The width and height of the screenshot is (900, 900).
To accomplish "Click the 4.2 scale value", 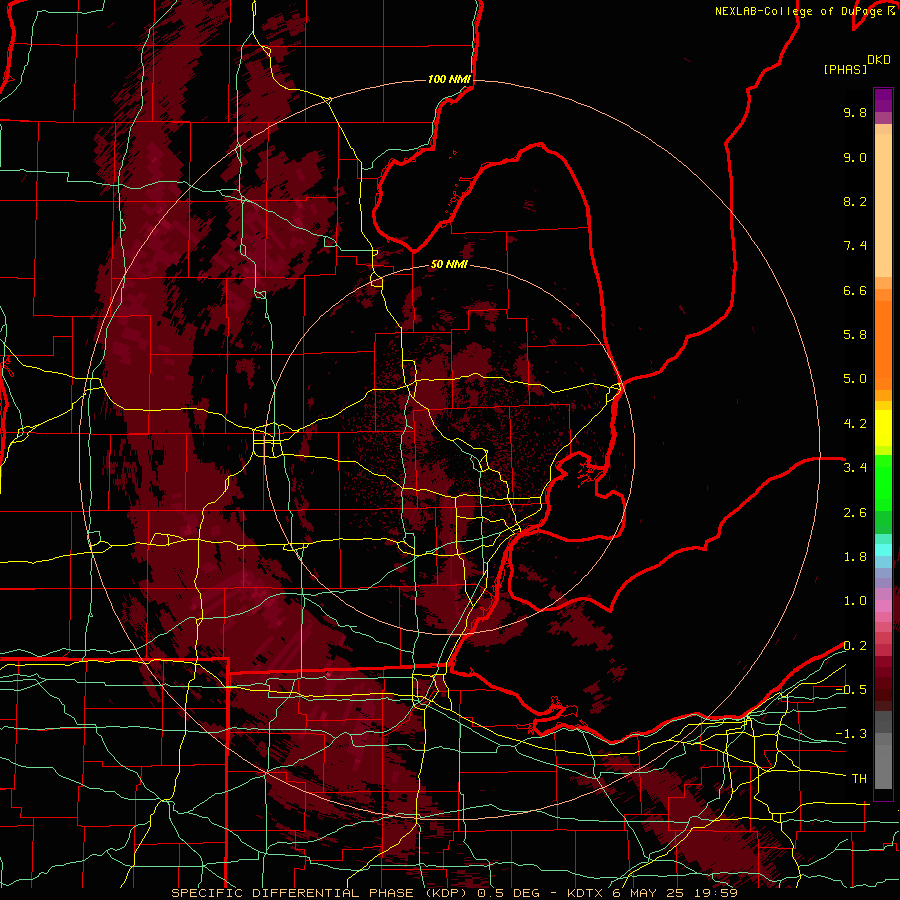I will [x=855, y=424].
